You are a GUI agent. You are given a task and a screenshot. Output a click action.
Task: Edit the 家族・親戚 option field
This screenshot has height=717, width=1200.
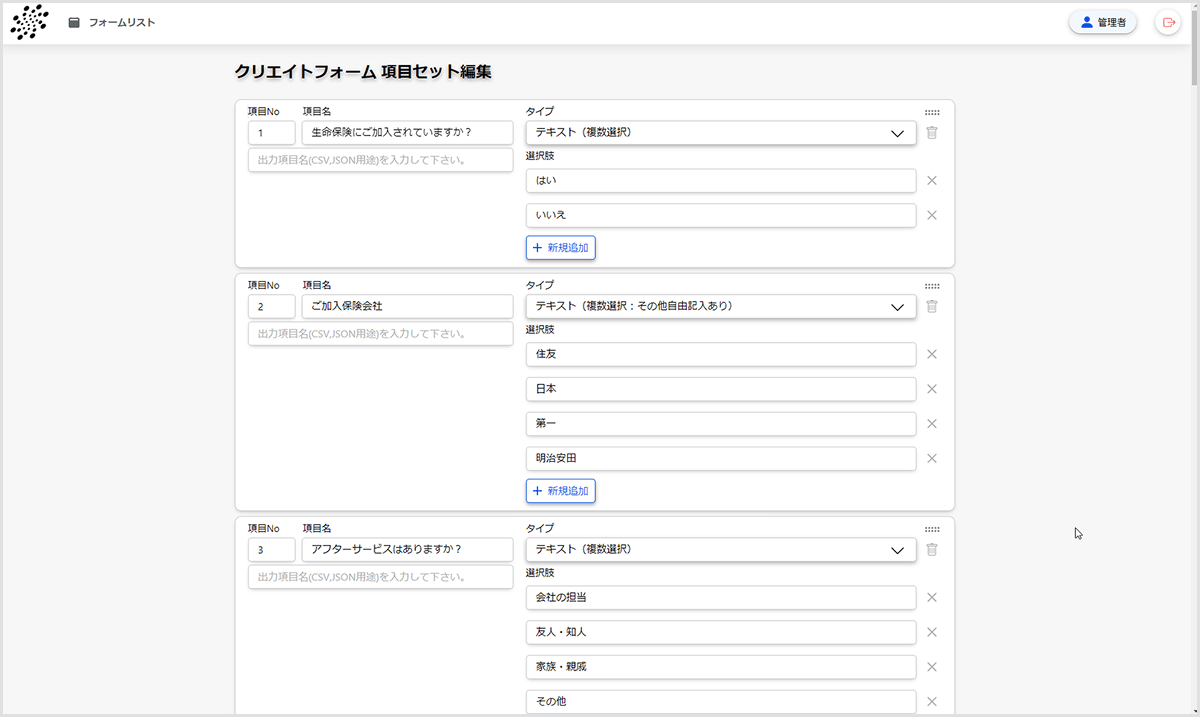[721, 666]
